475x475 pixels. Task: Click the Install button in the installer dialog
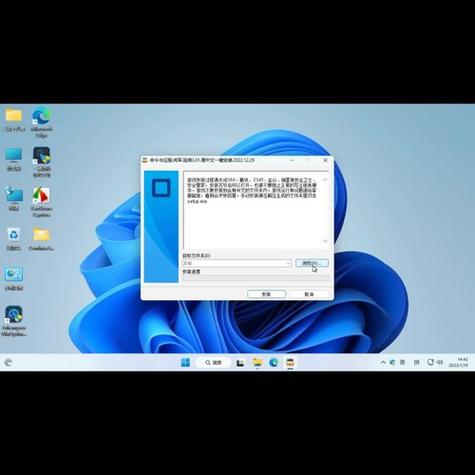(x=266, y=294)
